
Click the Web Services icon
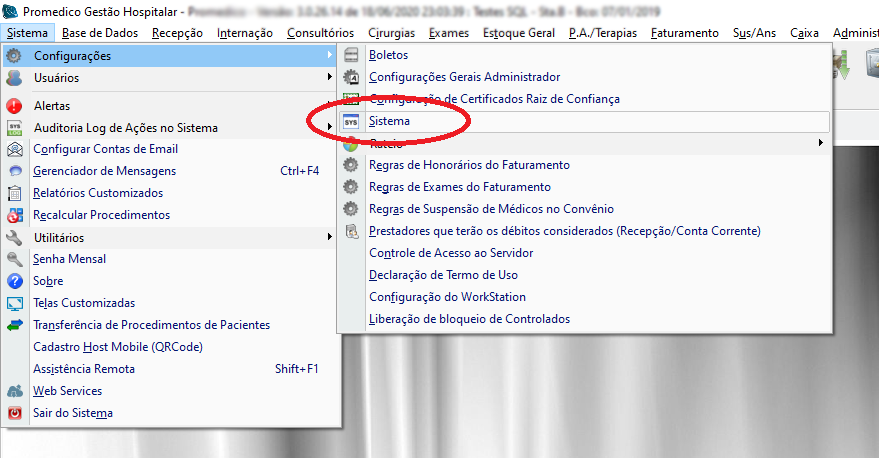pos(15,391)
